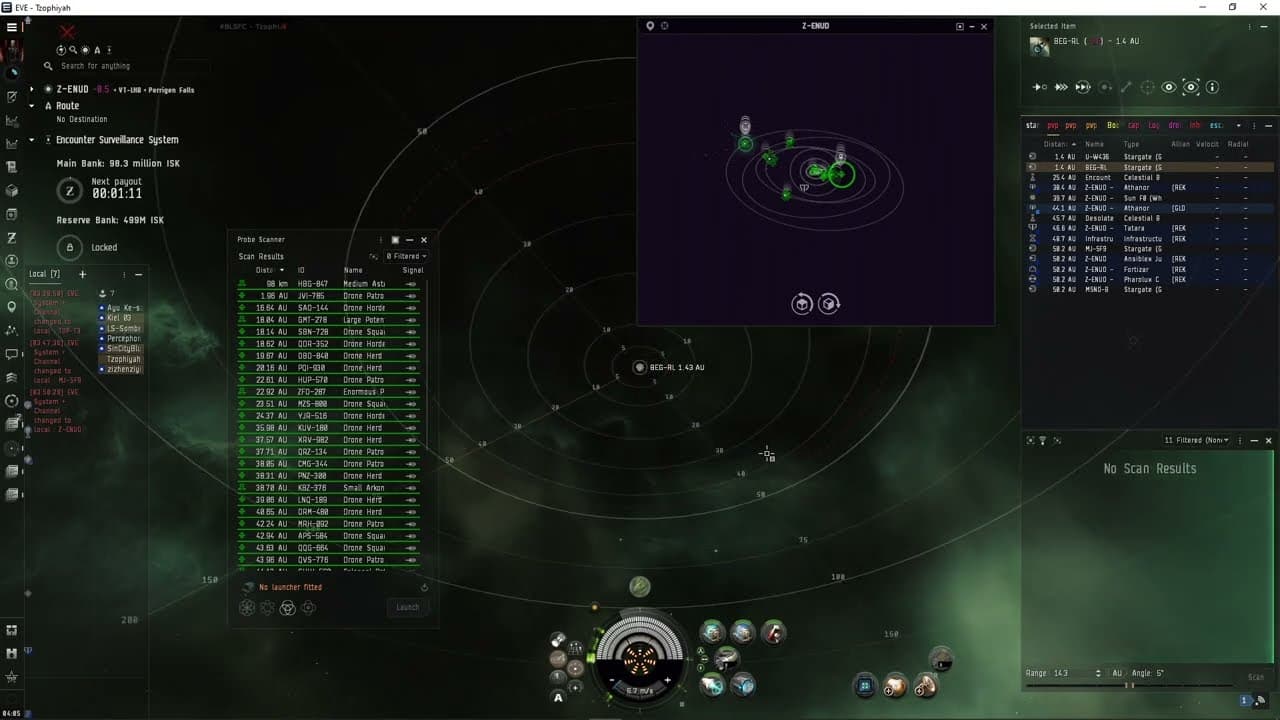Collapse the Encounter Surveillance System section
Image resolution: width=1280 pixels, height=720 pixels.
pos(32,140)
